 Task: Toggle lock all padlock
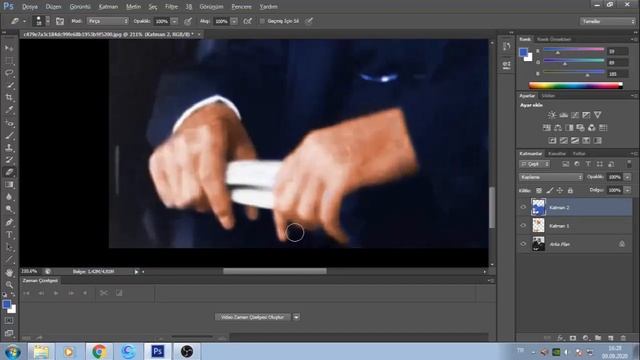570,190
